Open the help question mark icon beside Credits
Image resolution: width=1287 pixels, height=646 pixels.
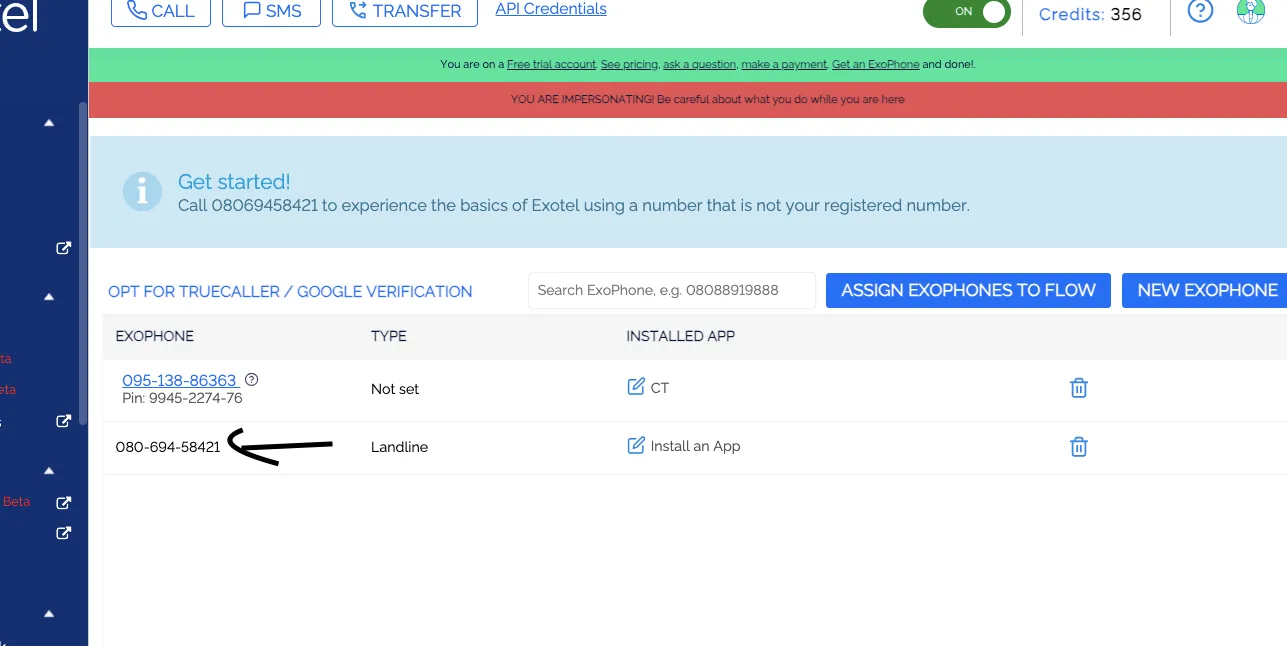1200,11
